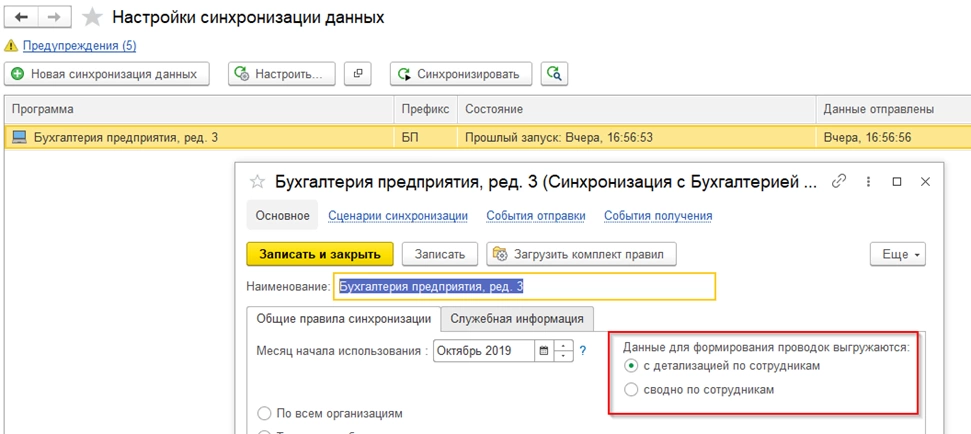Click the Месяц начала использования field
This screenshot has width=971, height=434.
pyautogui.click(x=483, y=350)
